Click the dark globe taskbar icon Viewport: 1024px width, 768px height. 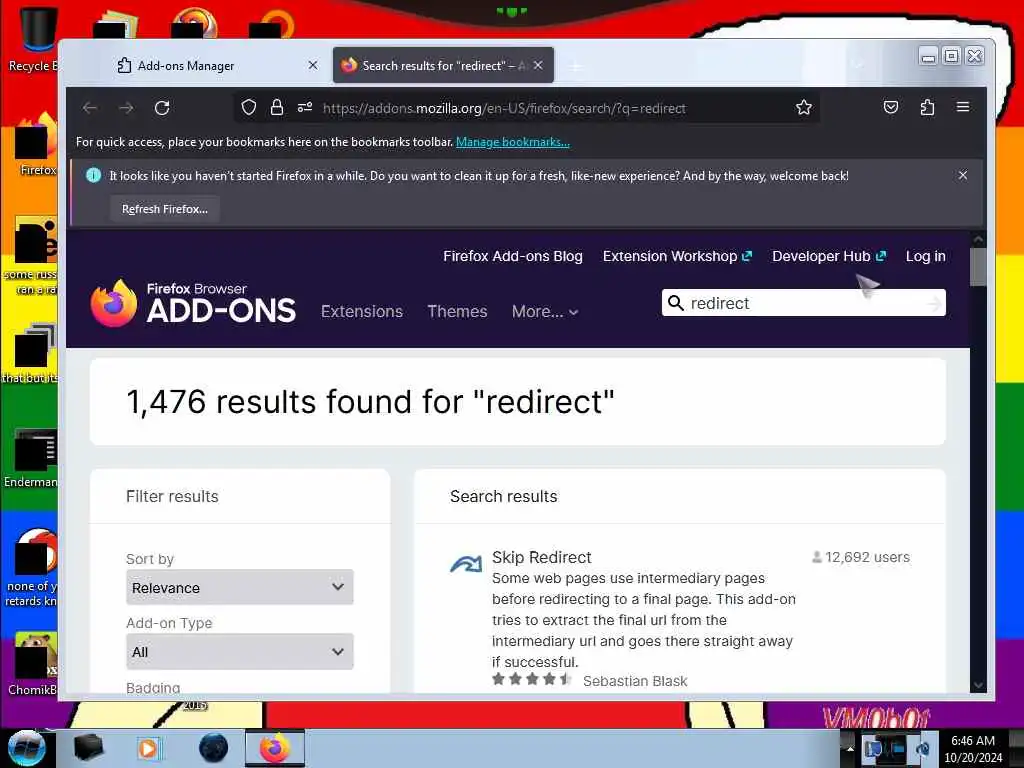pos(214,748)
